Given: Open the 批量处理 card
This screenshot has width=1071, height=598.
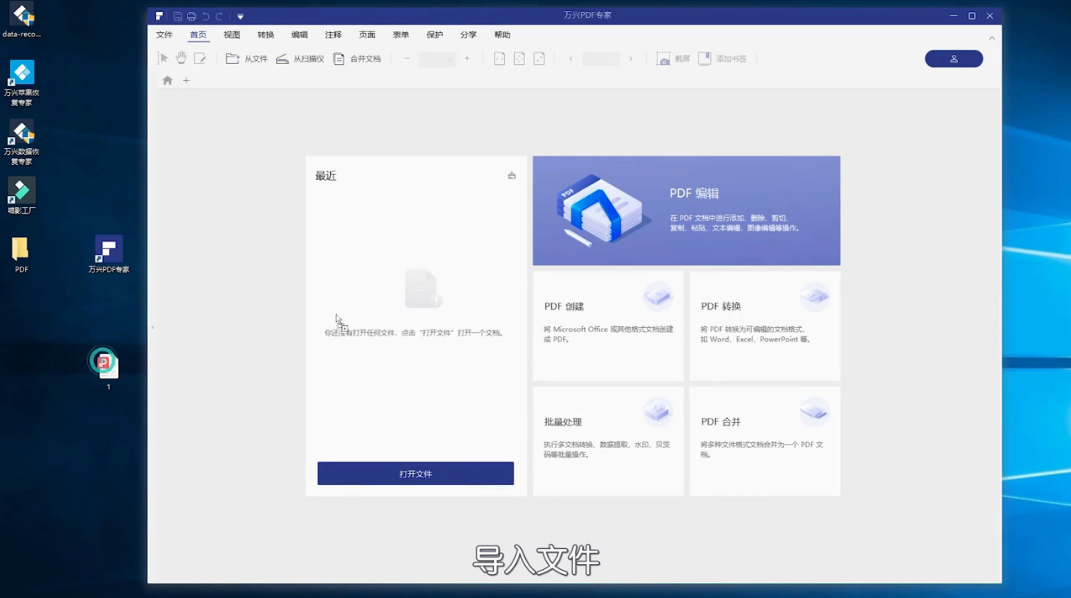Looking at the screenshot, I should 608,441.
